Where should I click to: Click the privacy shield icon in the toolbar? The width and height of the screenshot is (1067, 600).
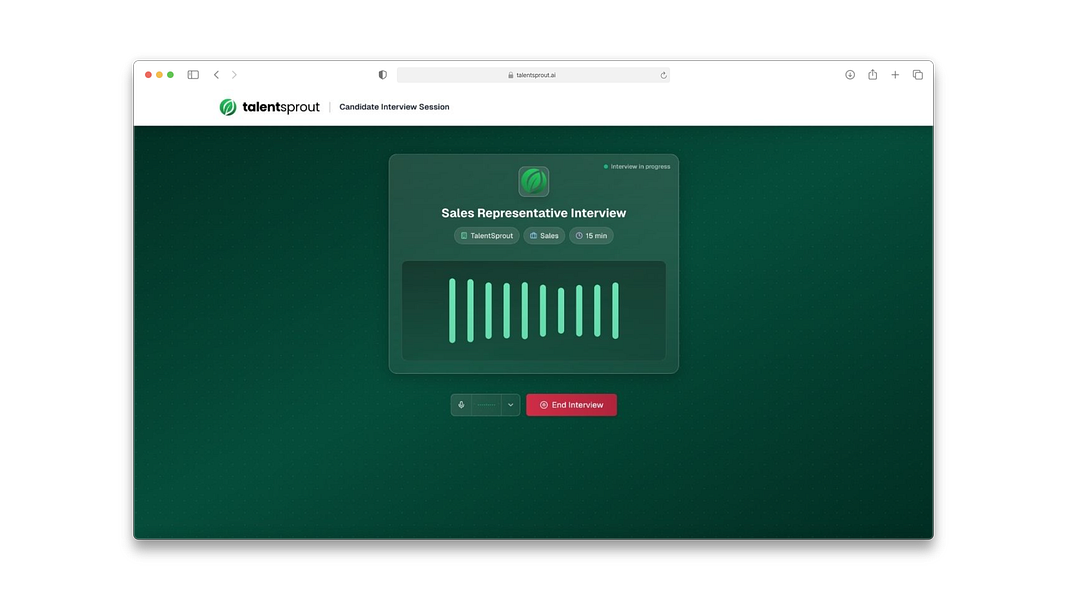pyautogui.click(x=382, y=74)
